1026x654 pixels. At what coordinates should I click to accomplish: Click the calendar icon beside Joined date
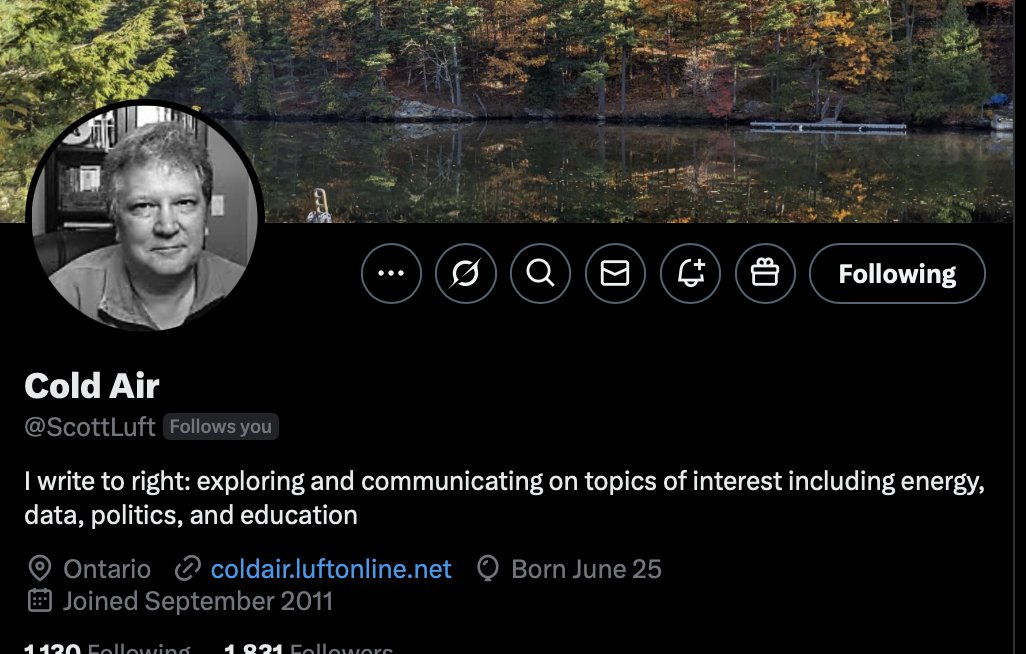click(x=40, y=600)
